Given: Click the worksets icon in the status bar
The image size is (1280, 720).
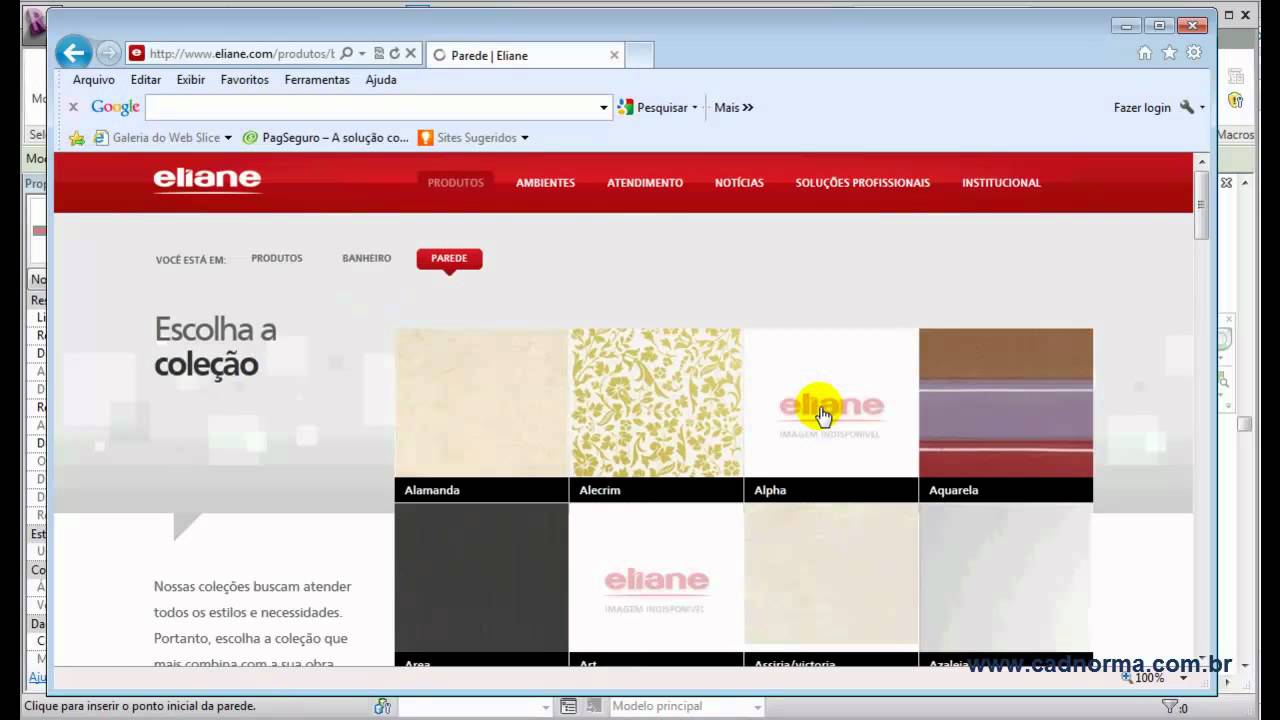Looking at the screenshot, I should click(382, 706).
